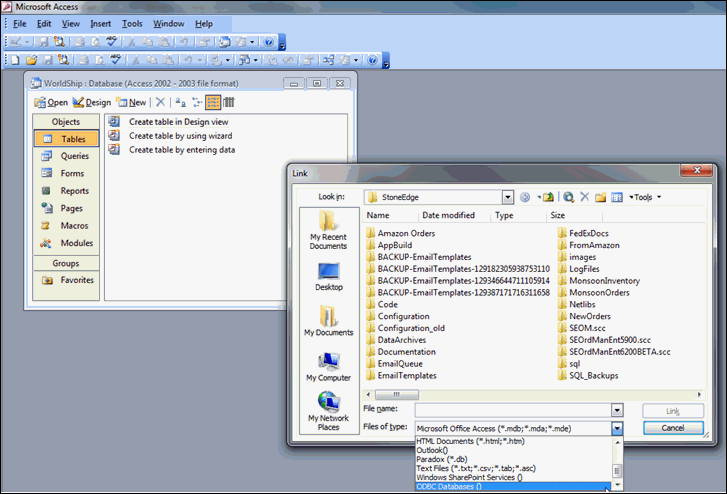
Task: Click the Relationships icon in the lower toolbar
Action: click(x=329, y=60)
